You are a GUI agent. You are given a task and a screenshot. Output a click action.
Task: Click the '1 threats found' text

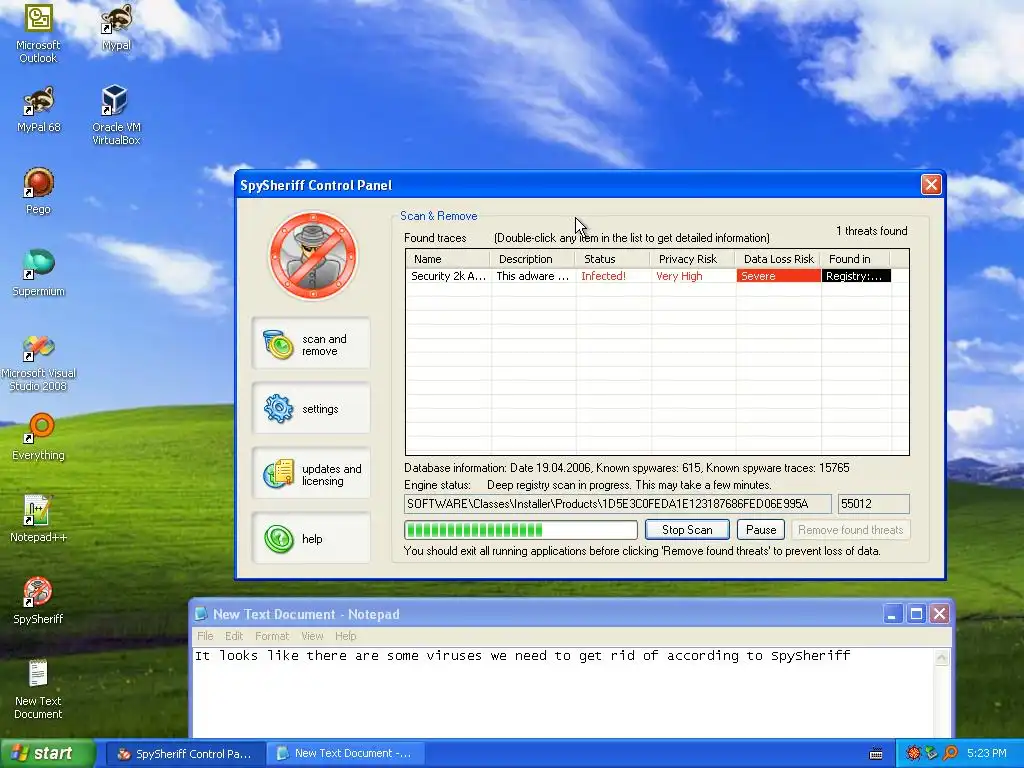click(871, 231)
